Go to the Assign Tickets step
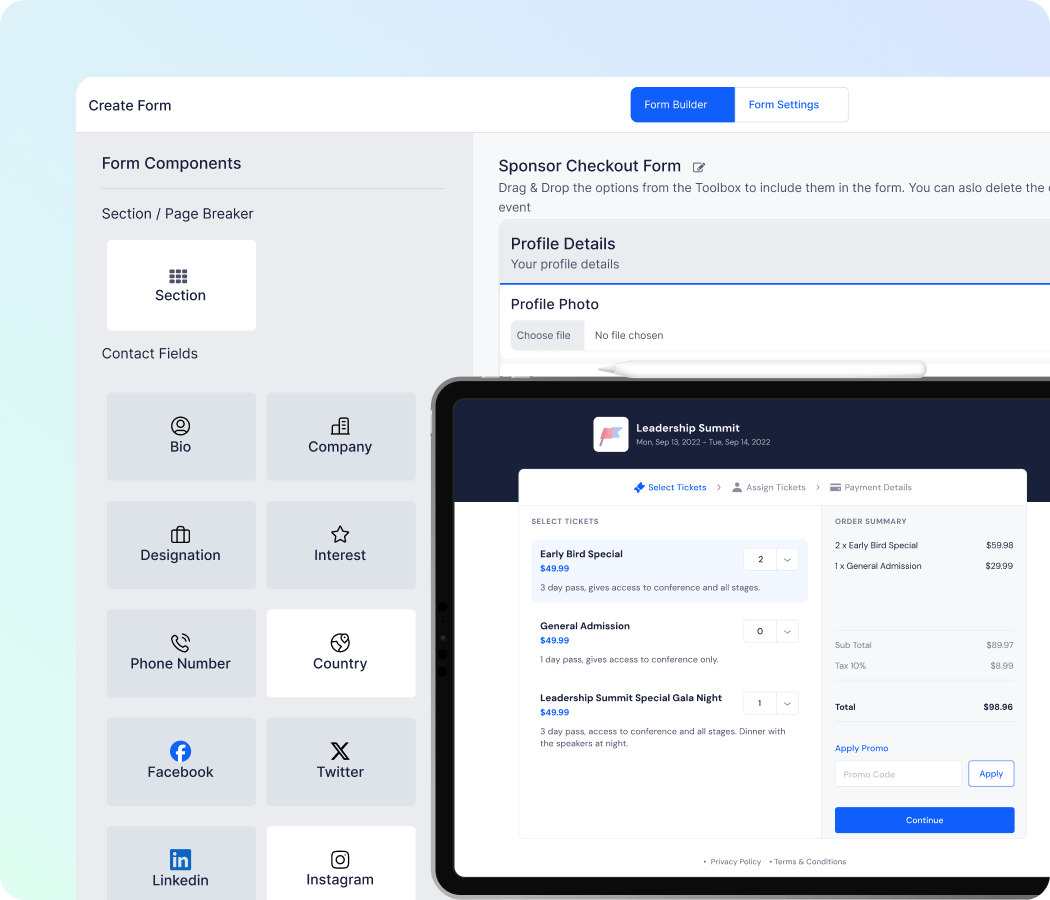Viewport: 1050px width, 900px height. [x=769, y=488]
